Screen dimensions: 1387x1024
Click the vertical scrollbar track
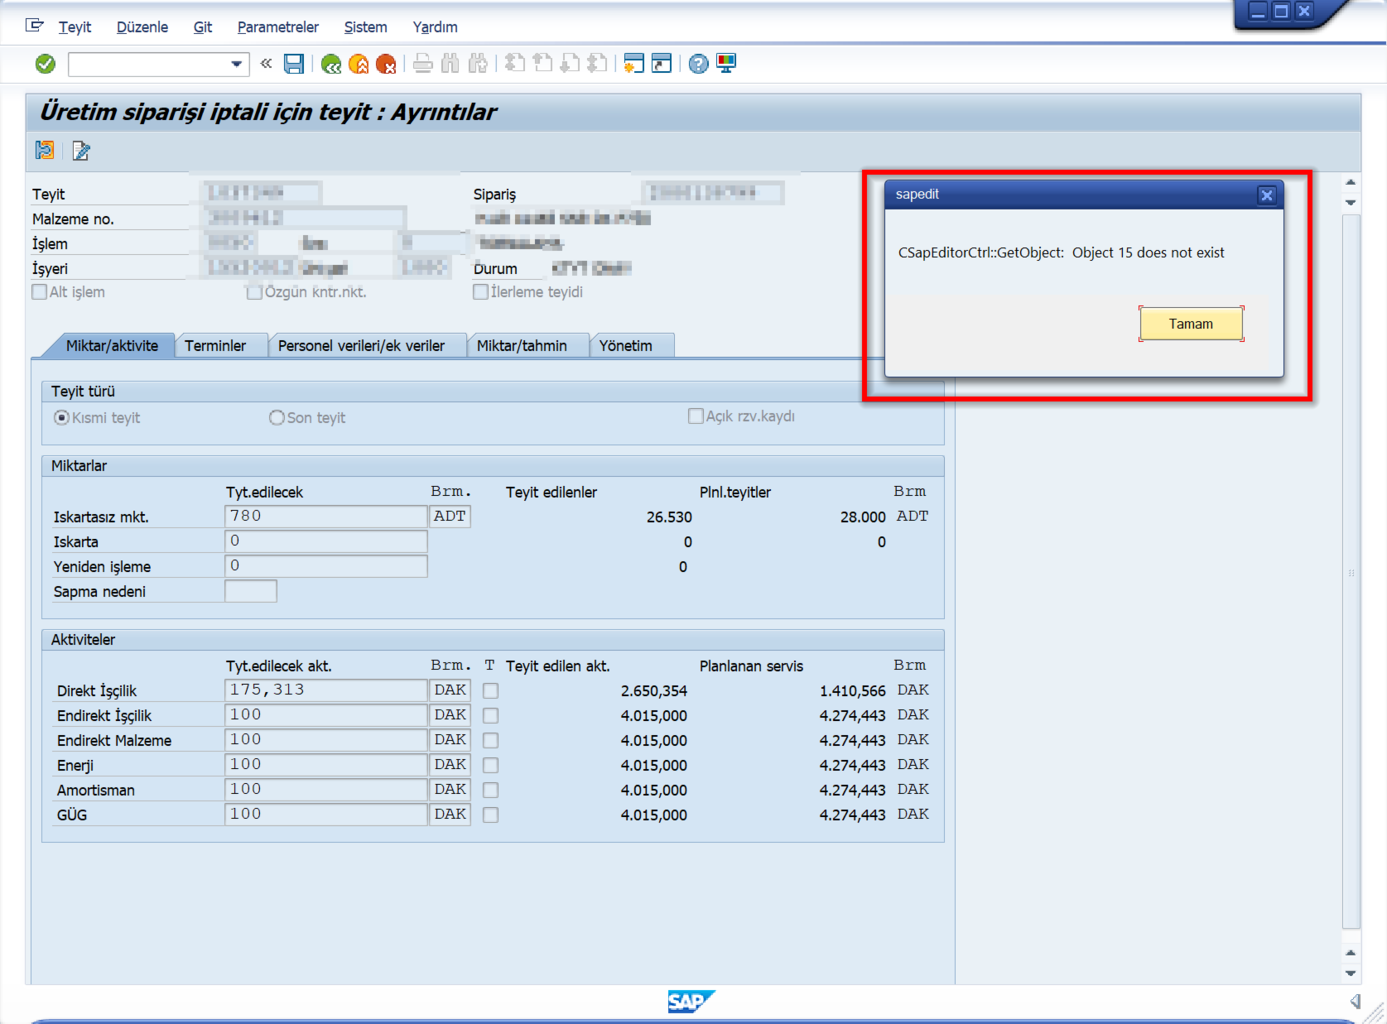click(1351, 572)
